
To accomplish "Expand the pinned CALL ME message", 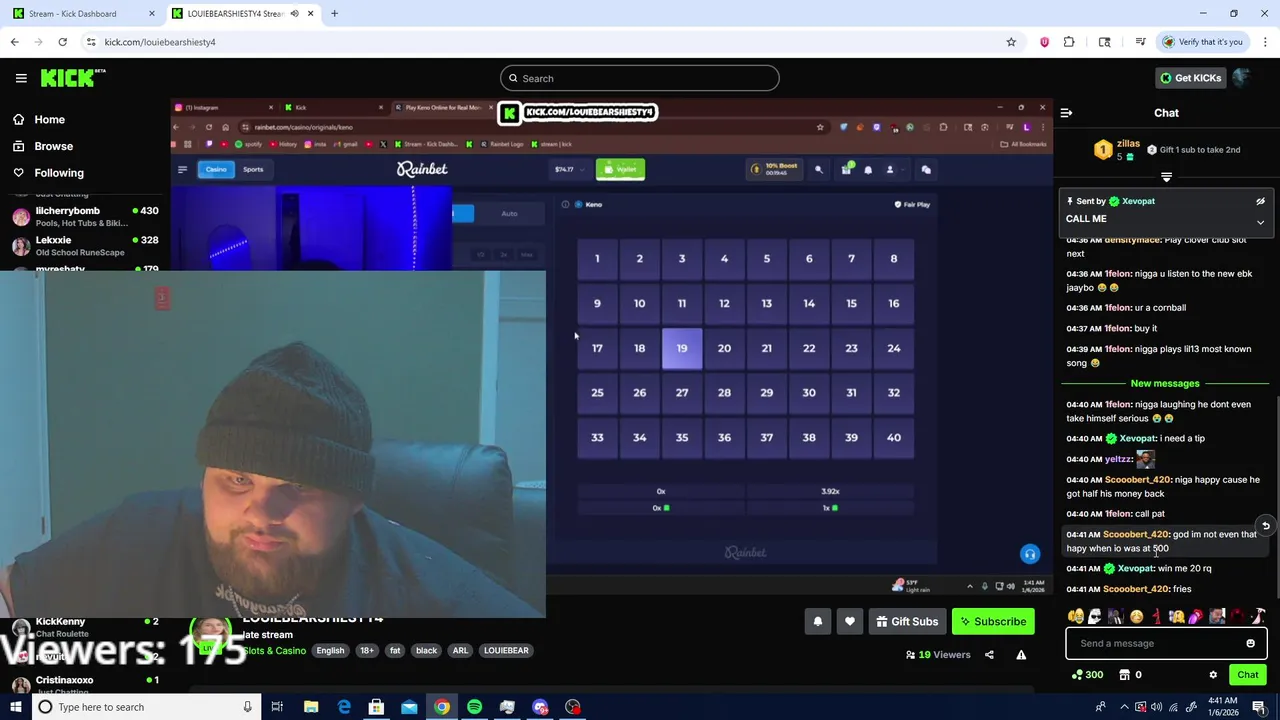I will point(1260,222).
